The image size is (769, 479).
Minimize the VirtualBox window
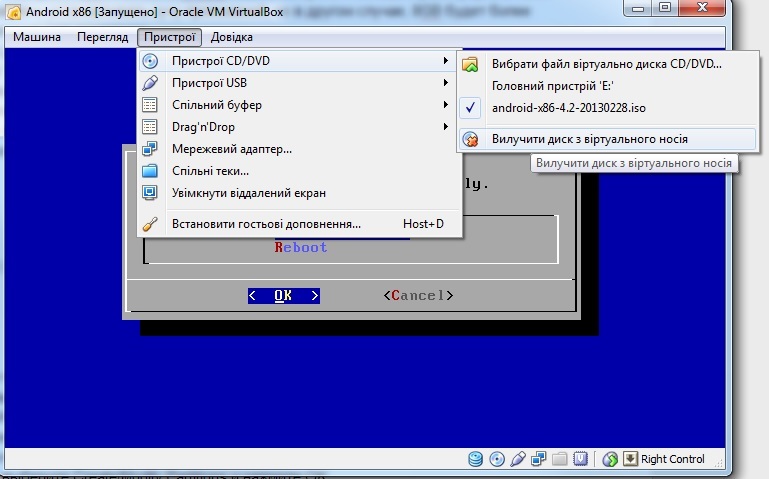(x=638, y=8)
